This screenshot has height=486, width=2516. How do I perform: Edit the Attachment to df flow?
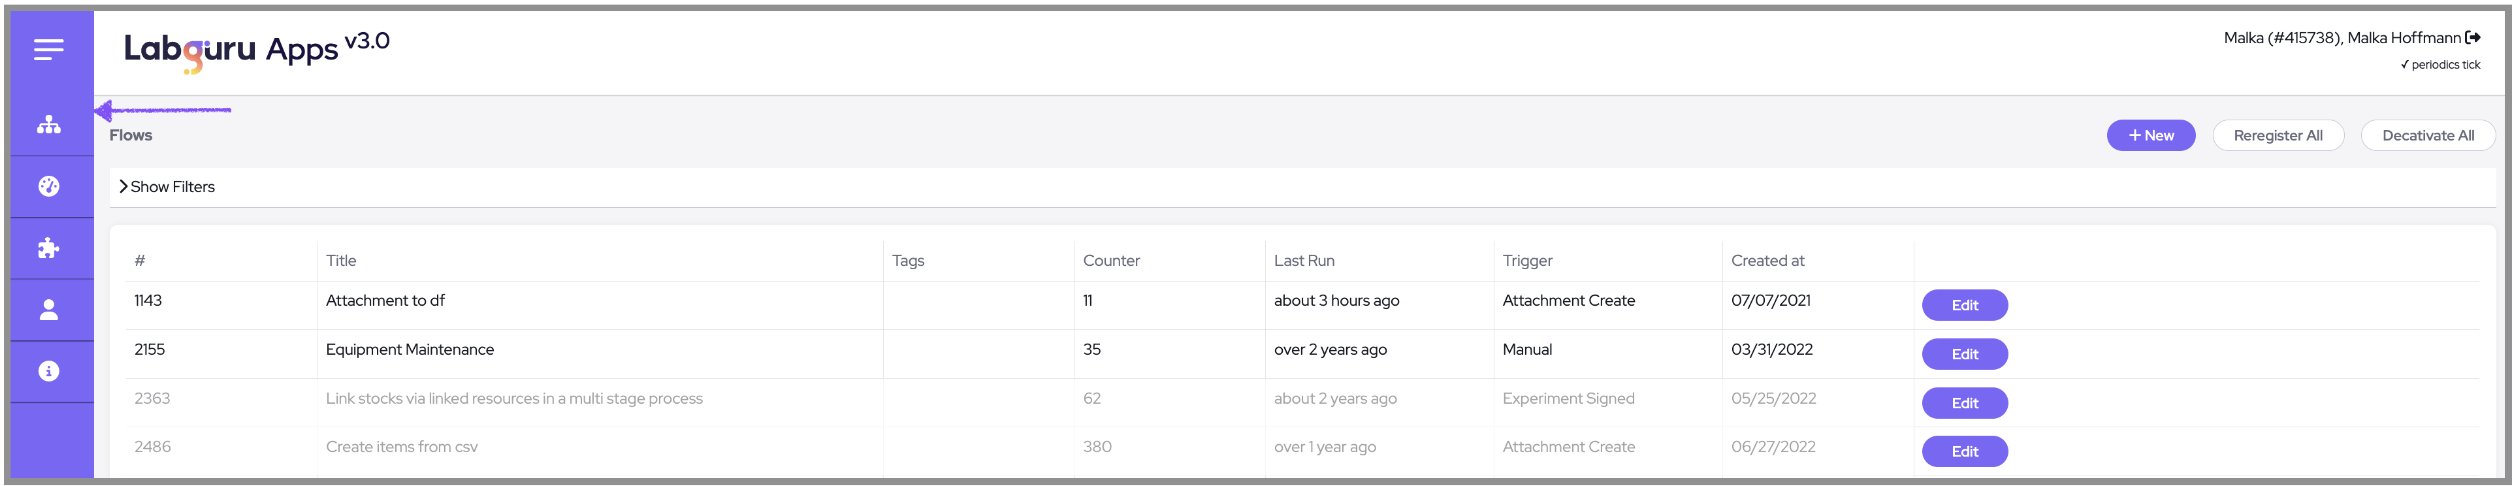pyautogui.click(x=1964, y=305)
